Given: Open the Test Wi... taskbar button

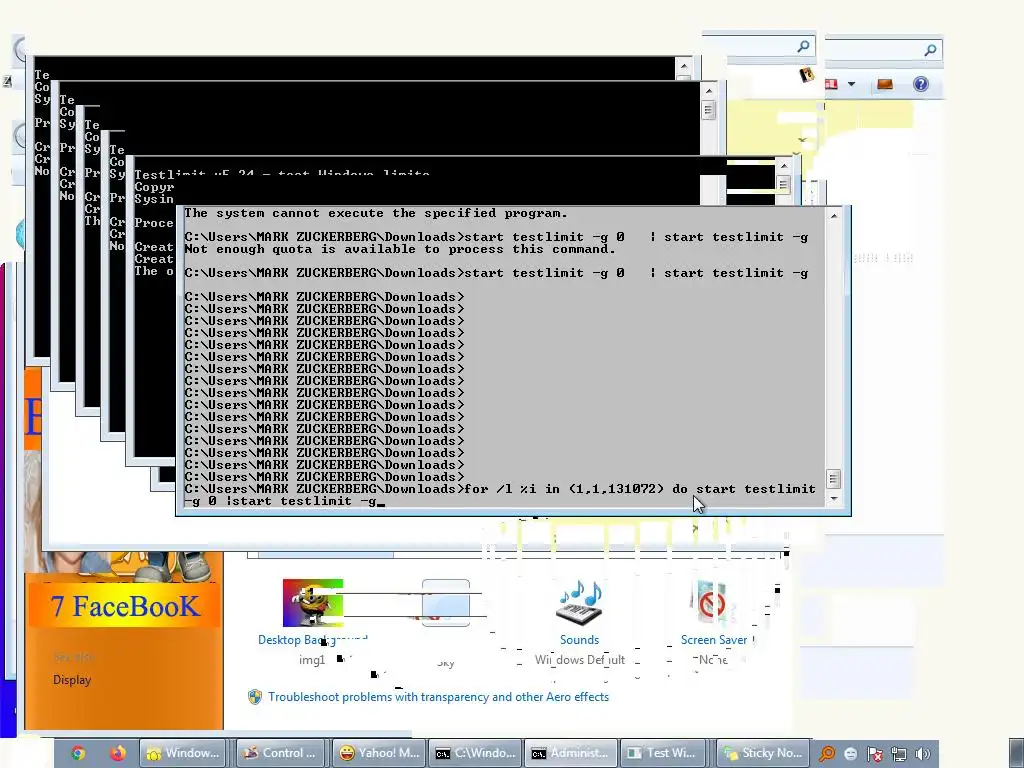Looking at the screenshot, I should pyautogui.click(x=665, y=753).
